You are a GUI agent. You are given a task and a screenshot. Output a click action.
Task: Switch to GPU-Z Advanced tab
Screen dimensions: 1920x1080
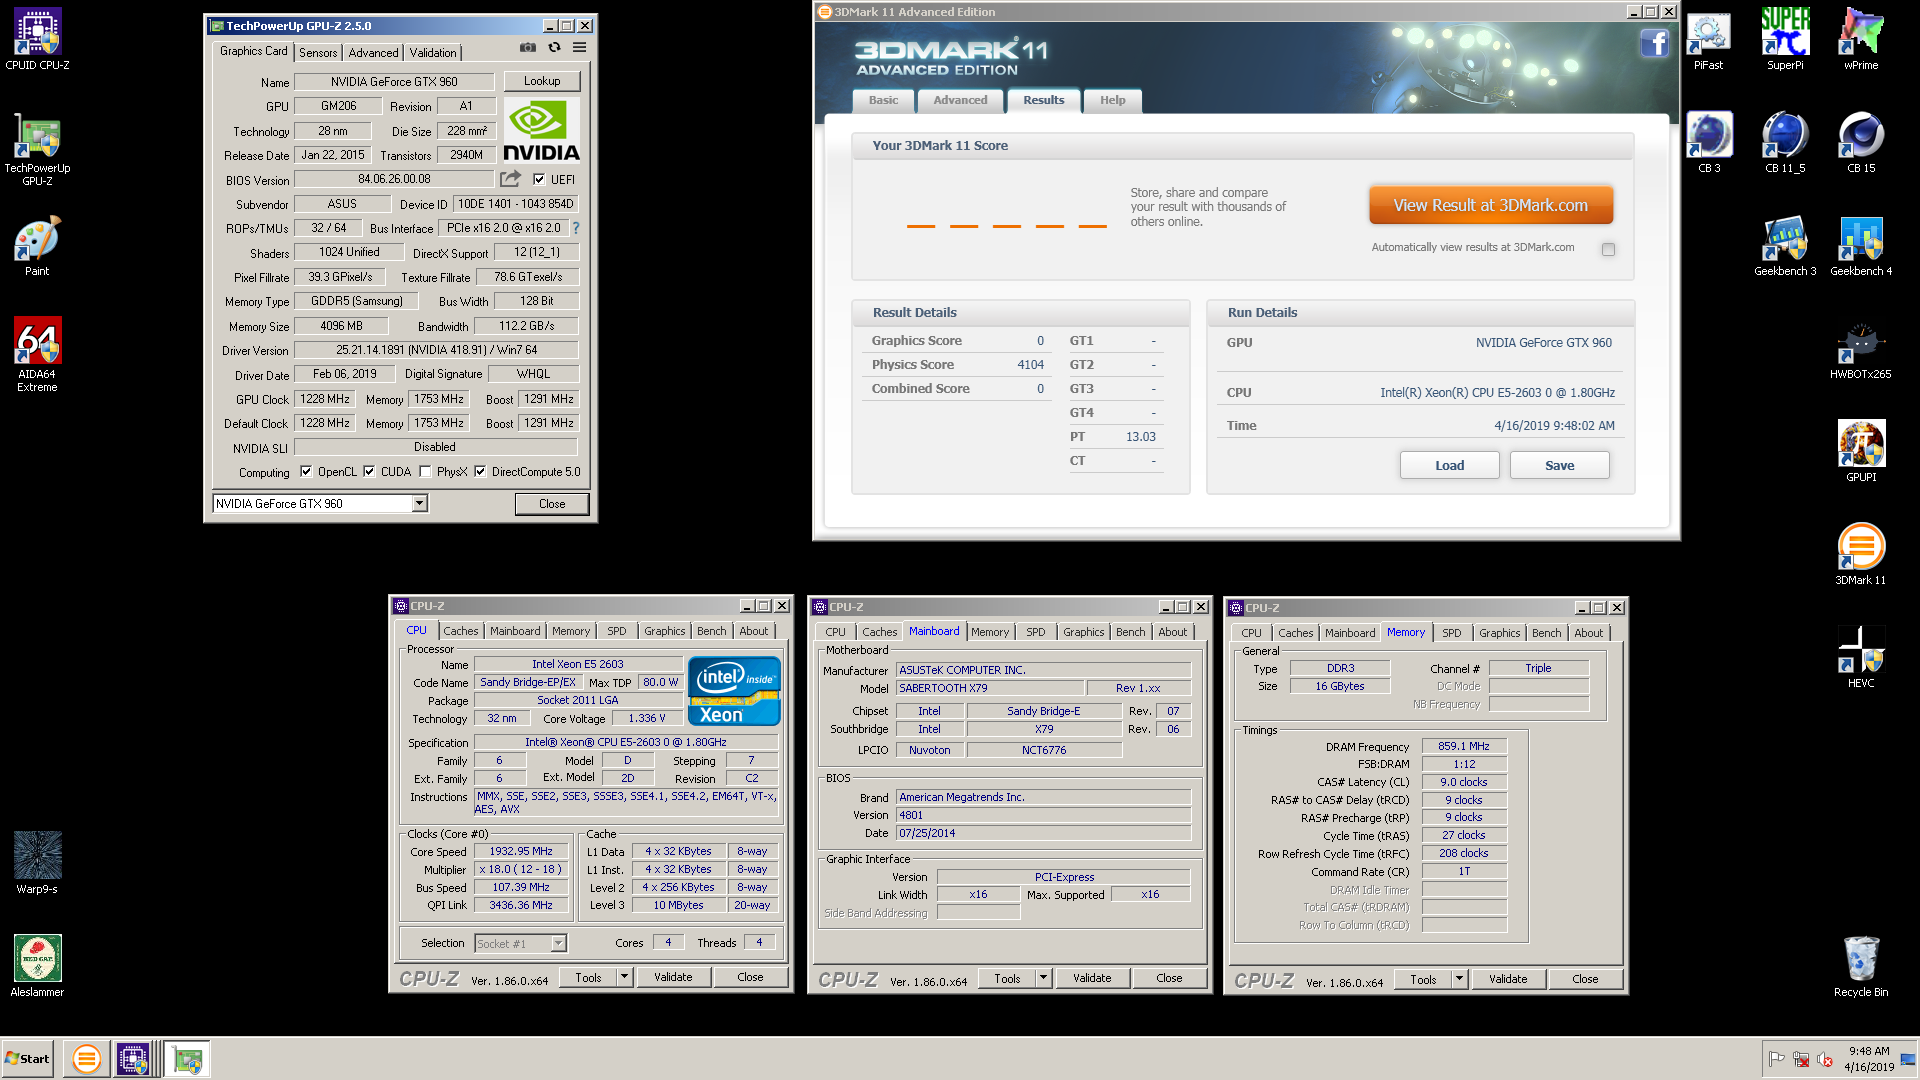(373, 53)
